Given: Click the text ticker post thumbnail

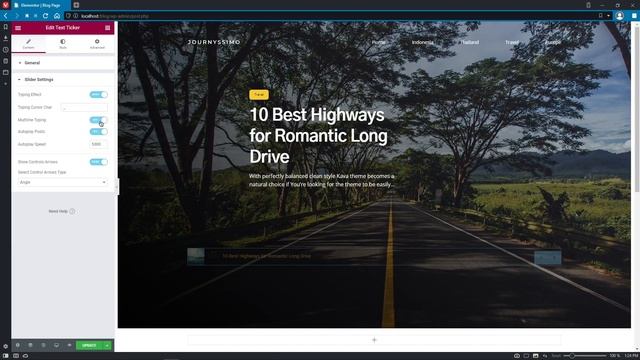Looking at the screenshot, I should click(x=196, y=256).
